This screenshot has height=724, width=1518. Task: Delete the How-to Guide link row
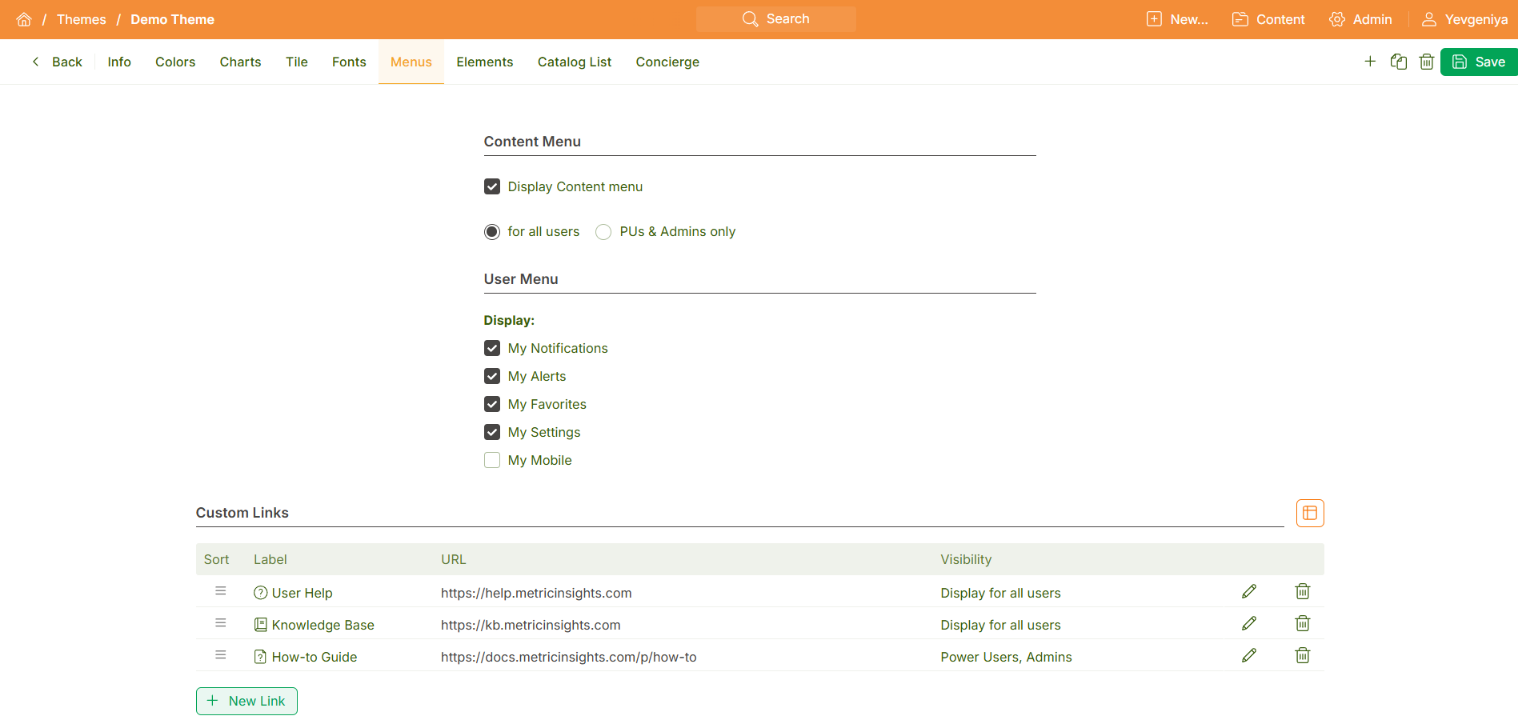tap(1302, 656)
